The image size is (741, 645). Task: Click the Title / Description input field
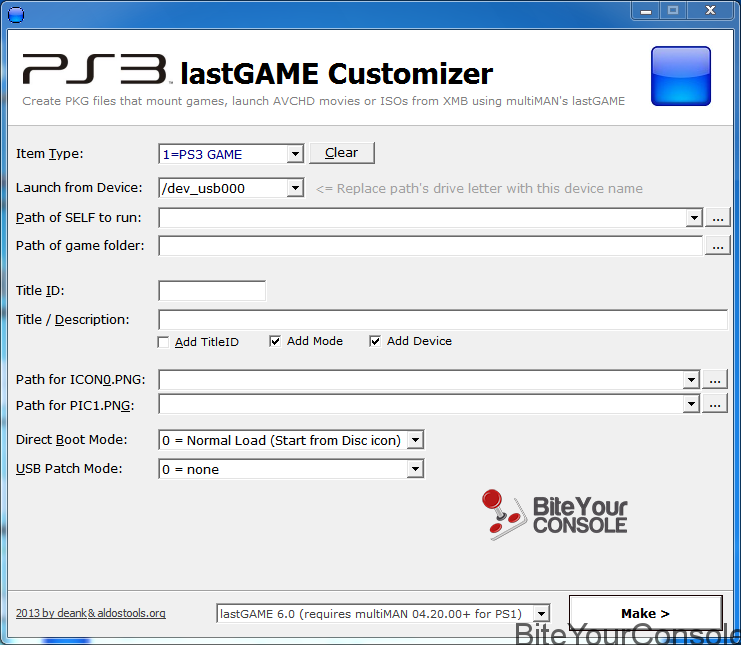click(443, 320)
